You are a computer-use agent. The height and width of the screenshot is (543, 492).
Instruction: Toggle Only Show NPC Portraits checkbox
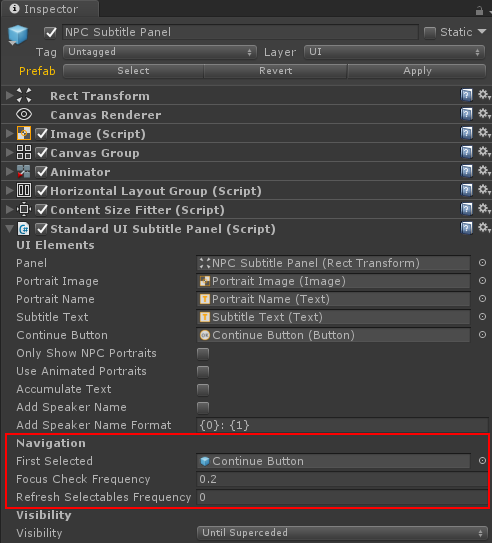[x=203, y=354]
